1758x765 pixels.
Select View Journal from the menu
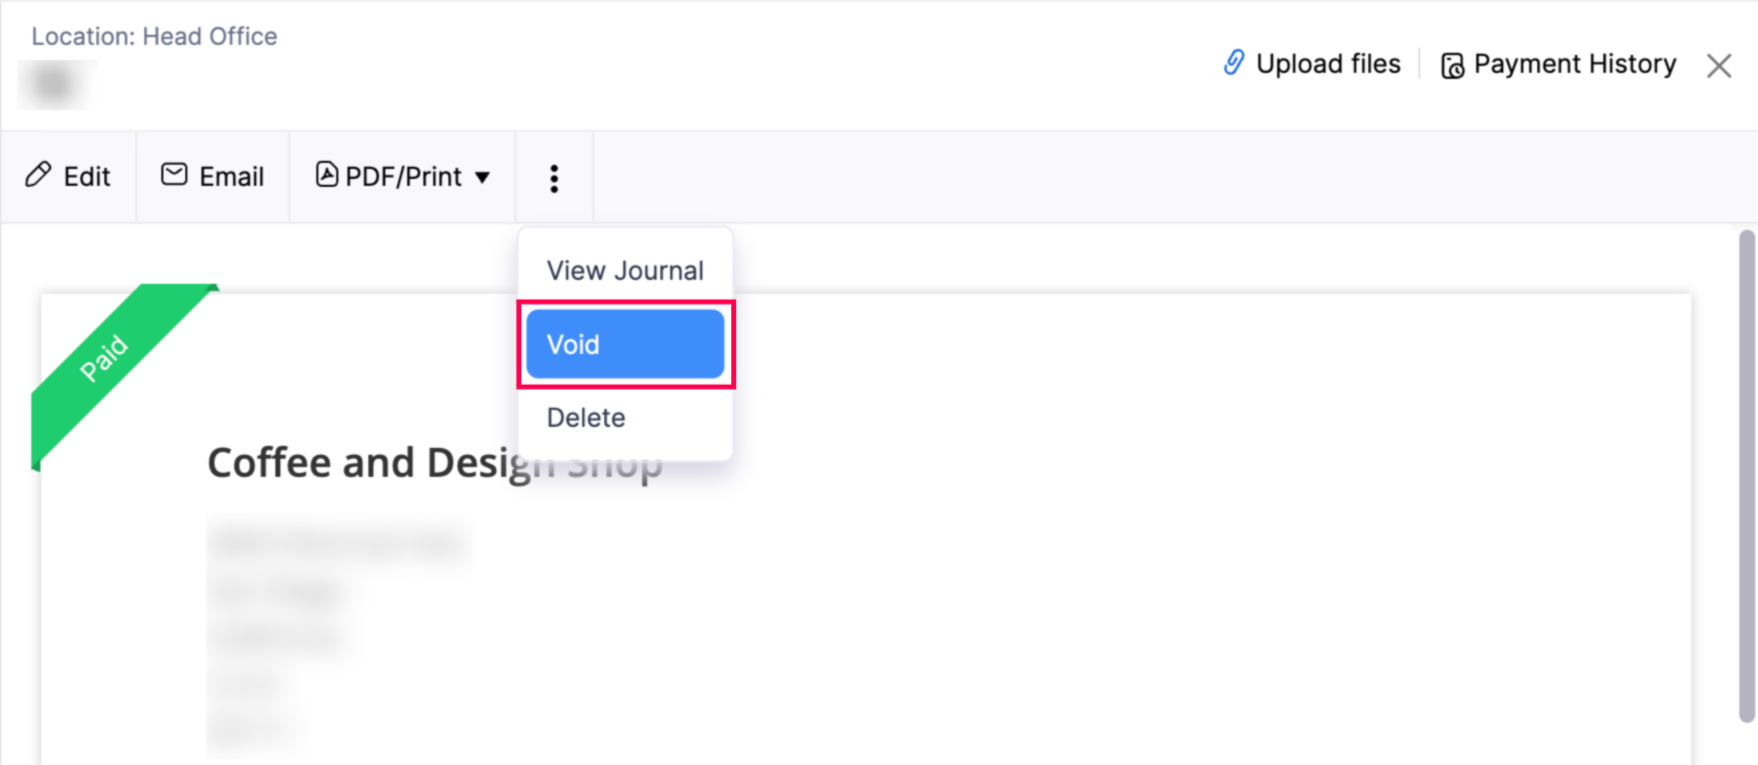click(625, 270)
